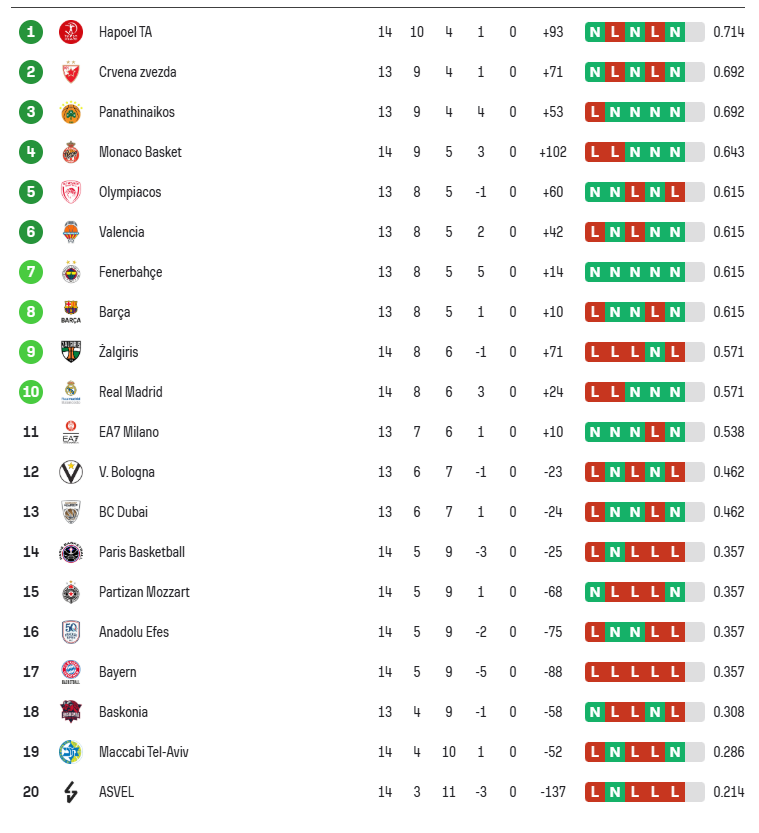759x833 pixels.
Task: Open the Monaco Basket team link
Action: pos(140,152)
